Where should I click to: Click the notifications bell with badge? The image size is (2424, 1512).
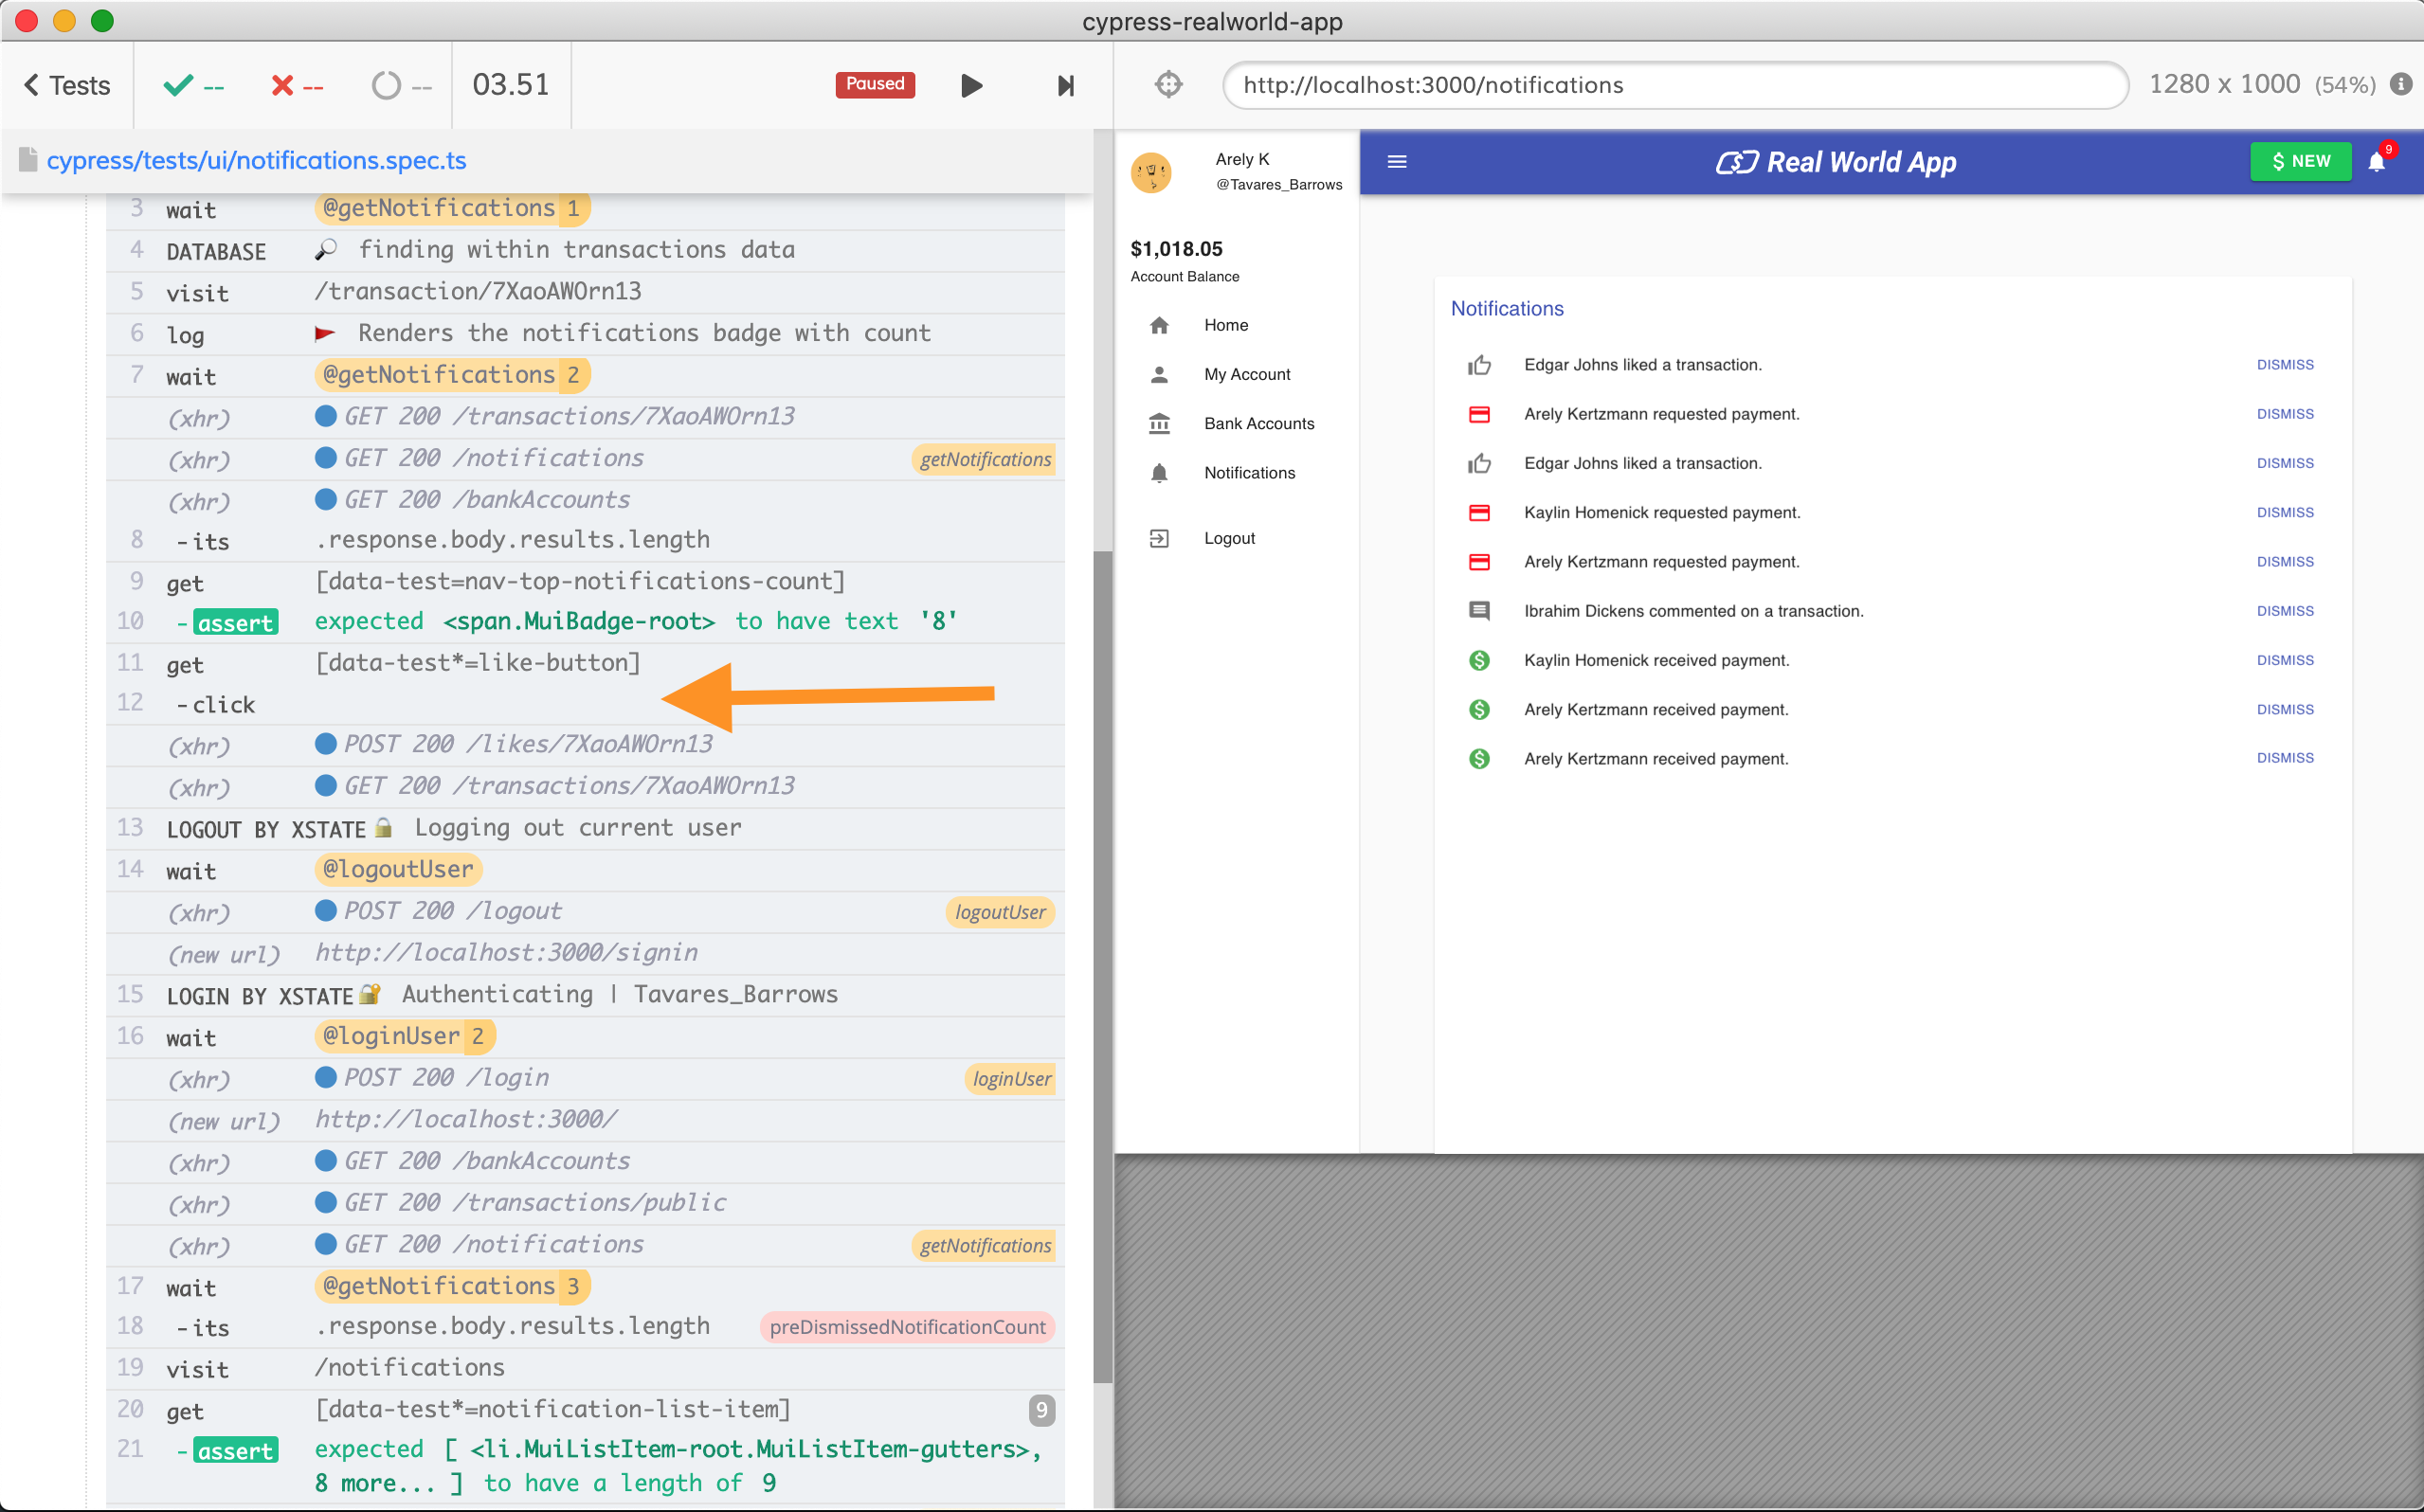click(2377, 162)
